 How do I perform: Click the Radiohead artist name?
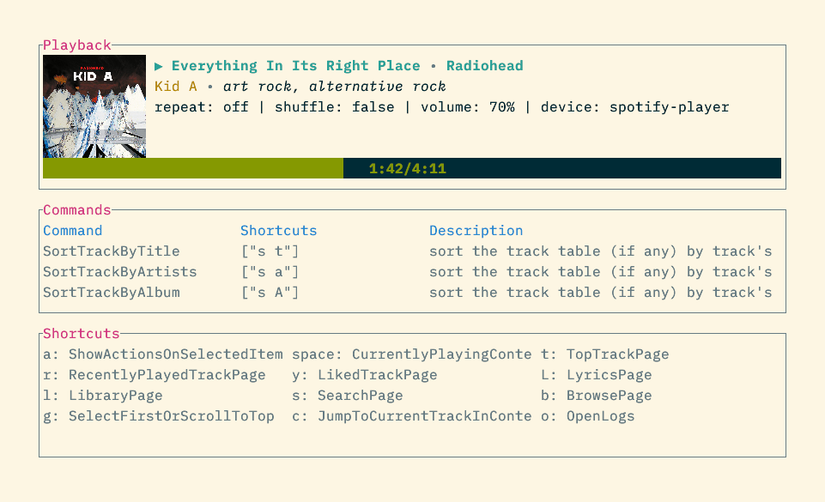pos(485,66)
